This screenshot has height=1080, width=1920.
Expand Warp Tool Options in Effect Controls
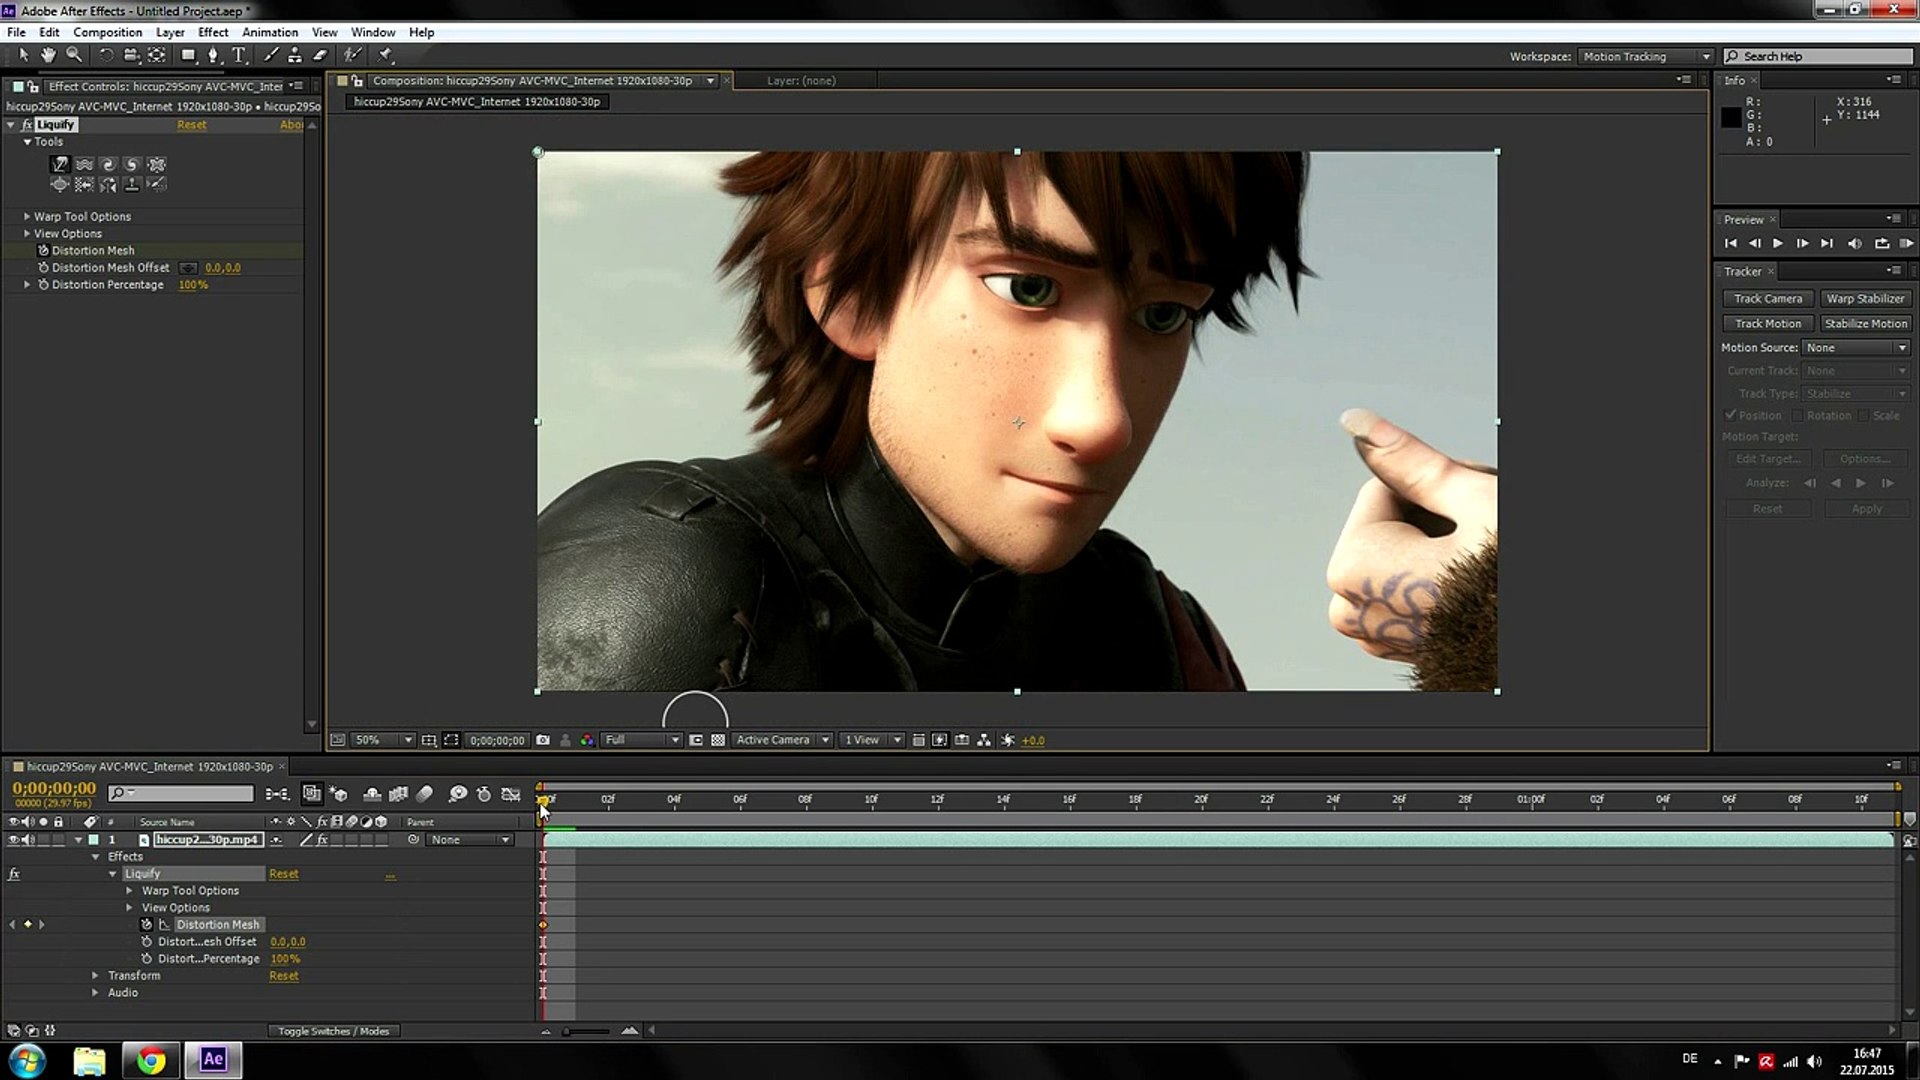27,217
